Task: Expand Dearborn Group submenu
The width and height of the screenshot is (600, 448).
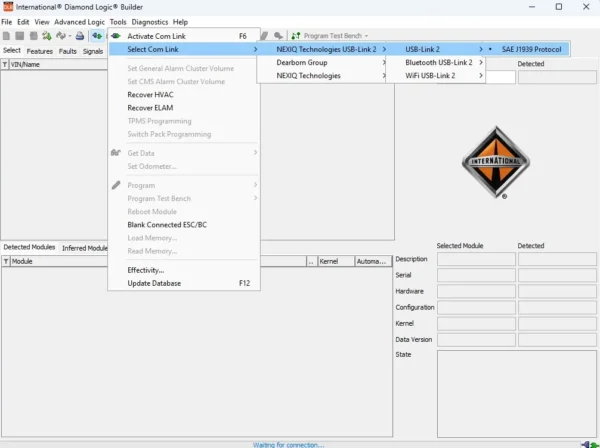Action: [384, 62]
